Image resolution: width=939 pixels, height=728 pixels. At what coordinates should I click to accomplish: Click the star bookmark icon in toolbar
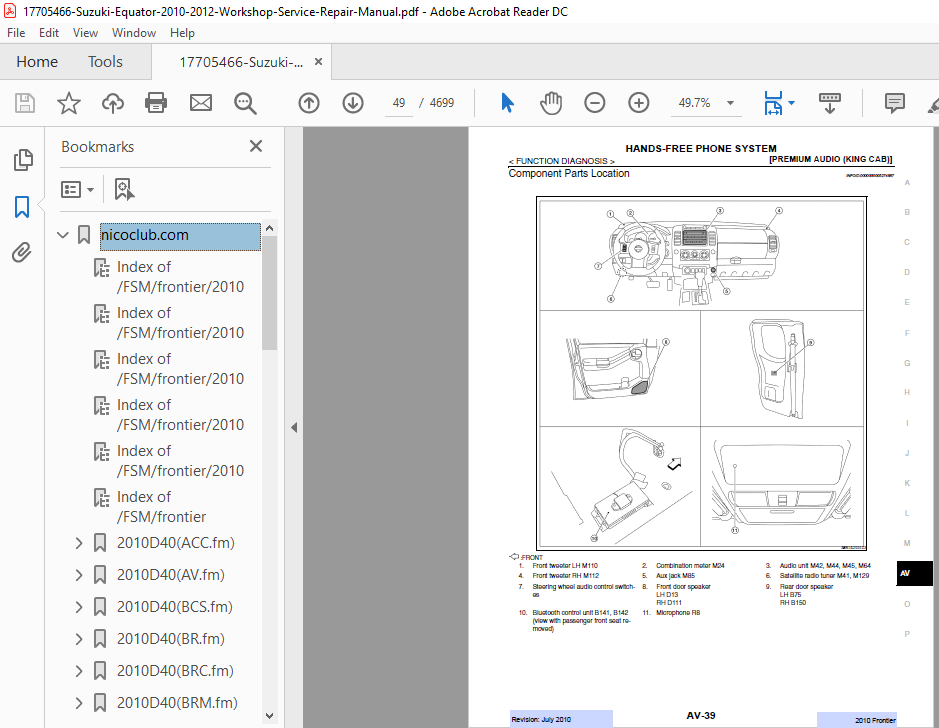pos(69,103)
